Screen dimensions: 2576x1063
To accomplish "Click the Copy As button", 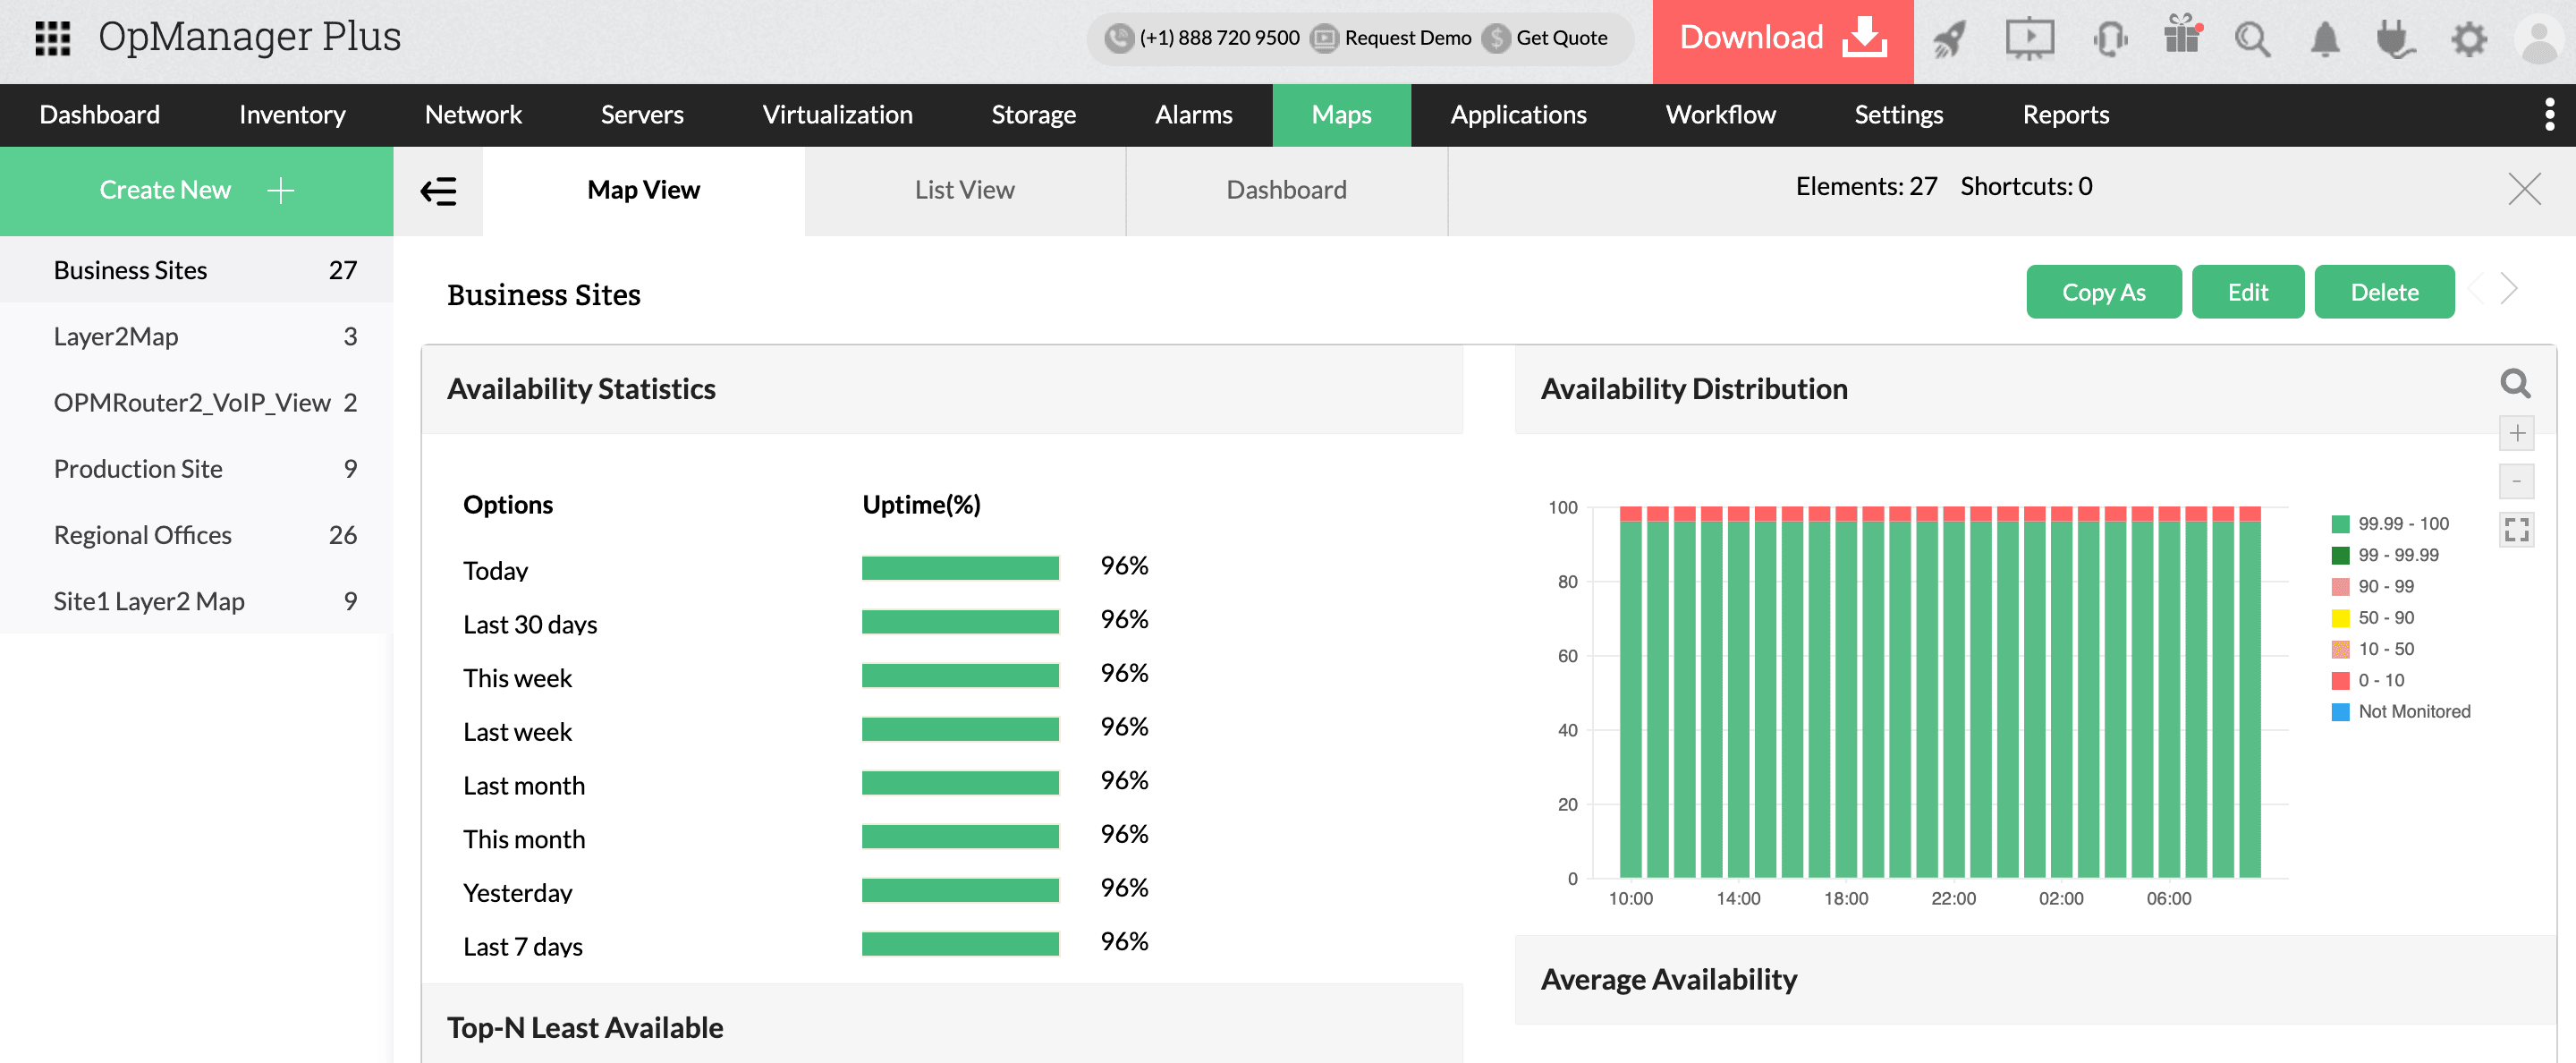I will pos(2103,292).
